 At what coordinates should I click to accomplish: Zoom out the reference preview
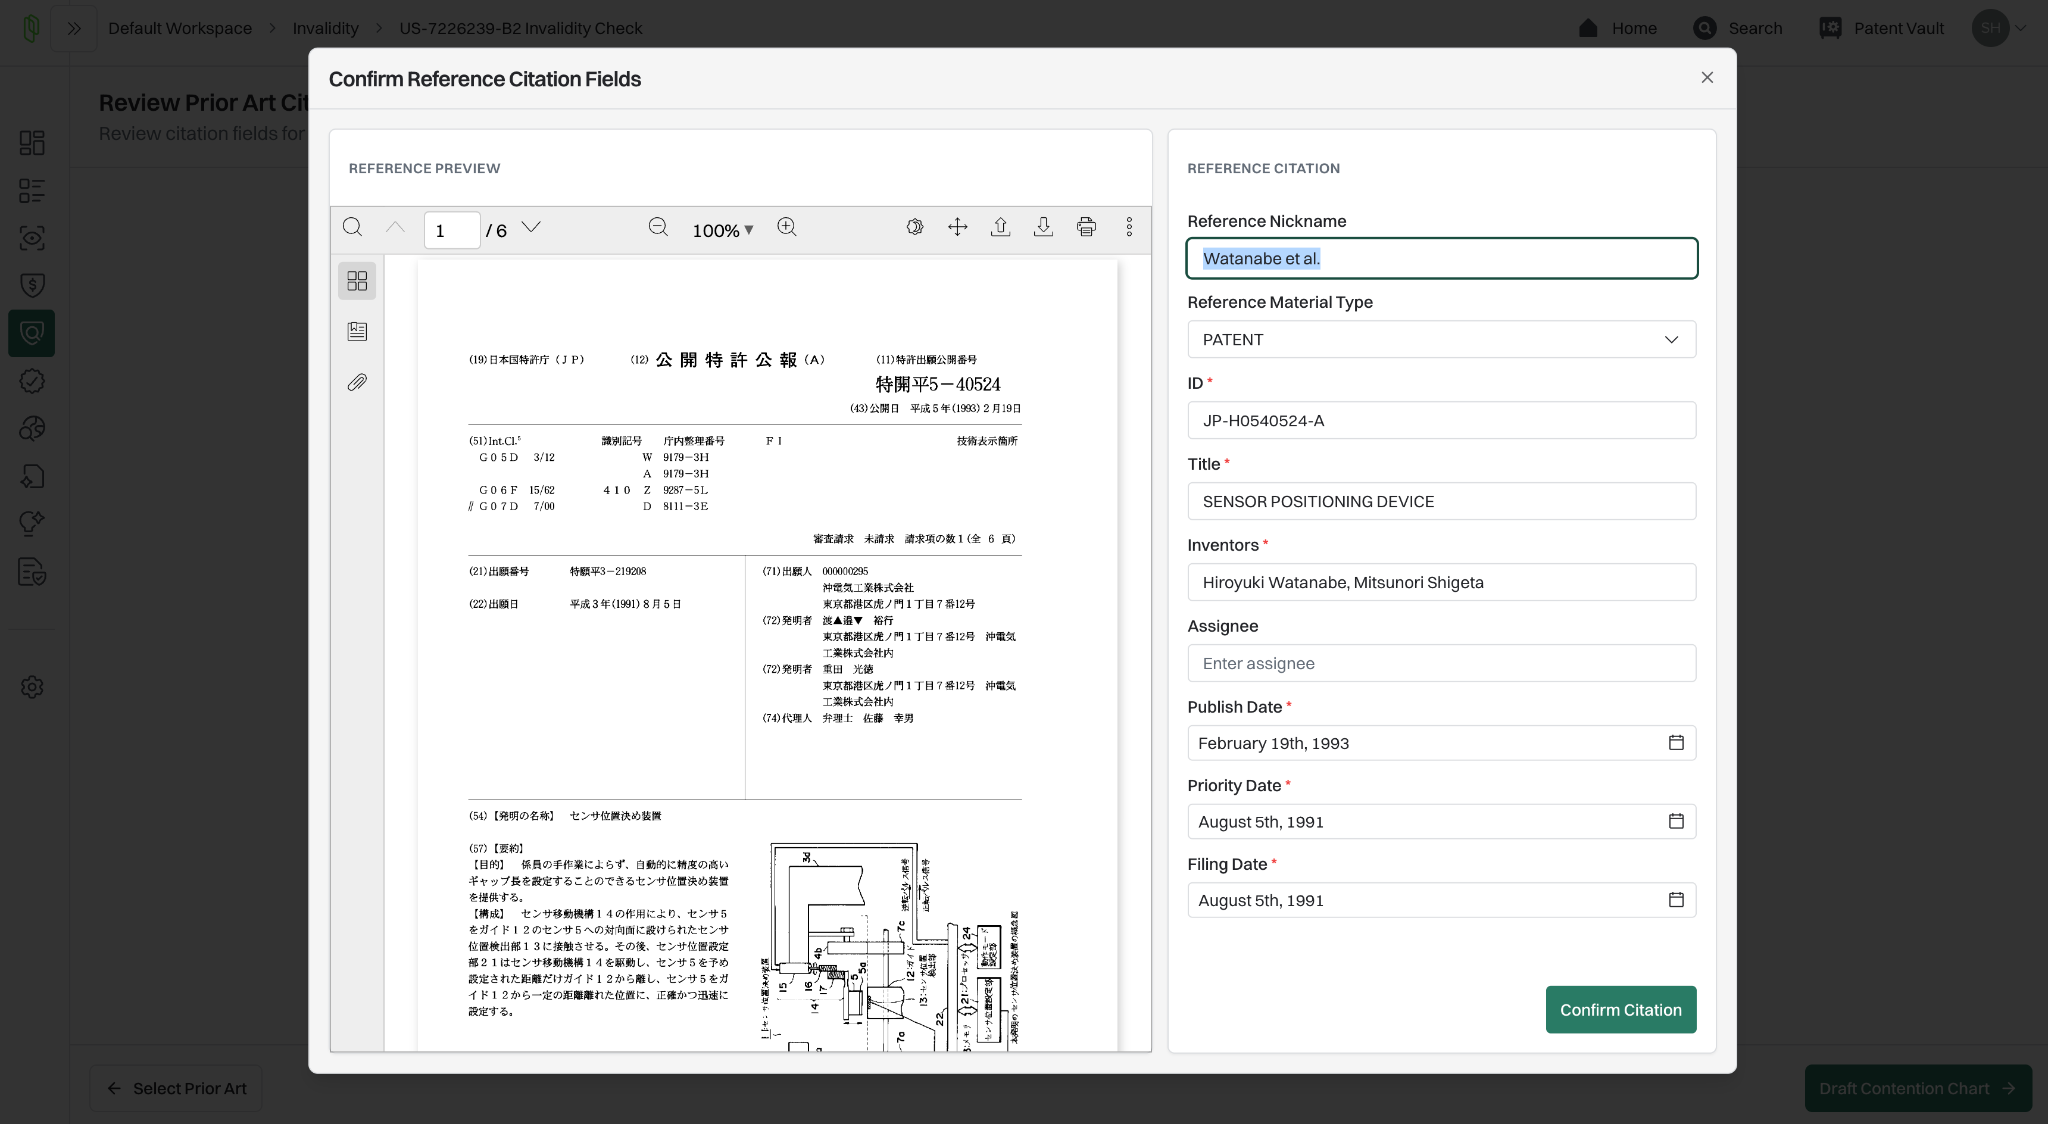(658, 228)
